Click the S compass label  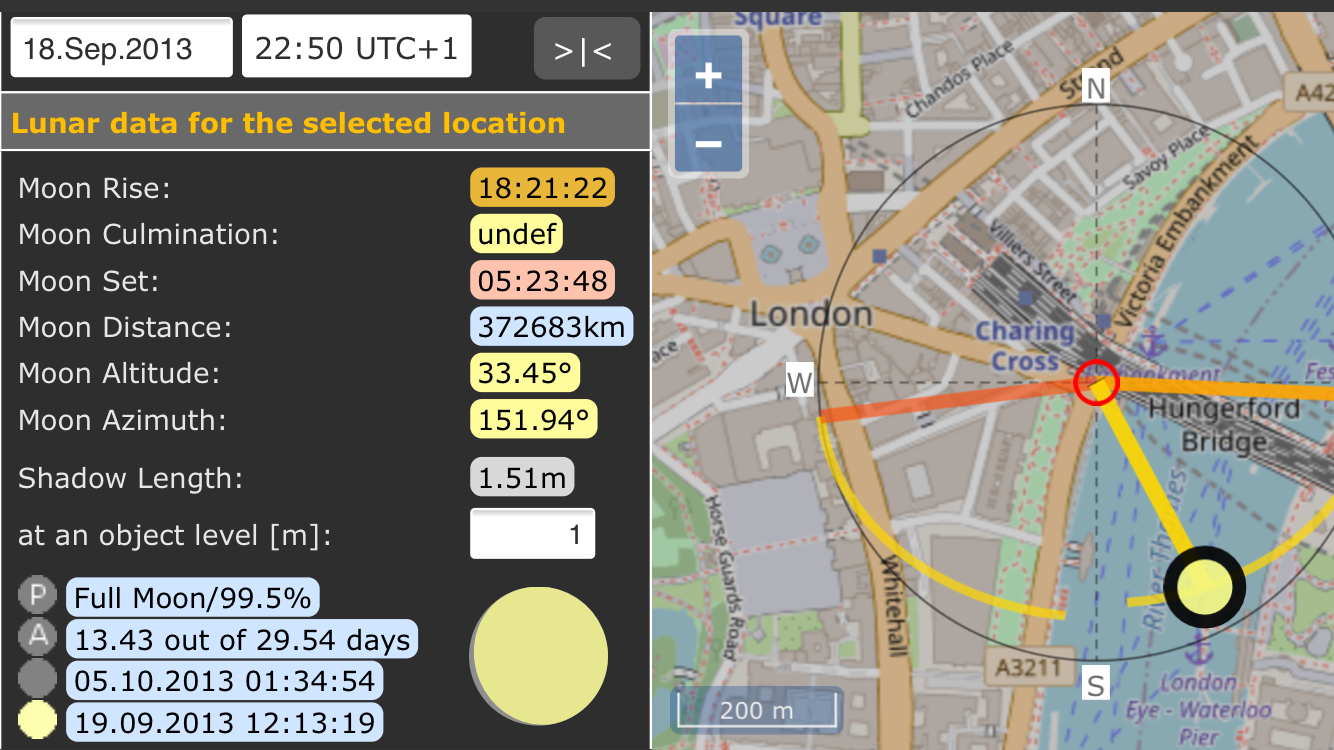[1096, 686]
